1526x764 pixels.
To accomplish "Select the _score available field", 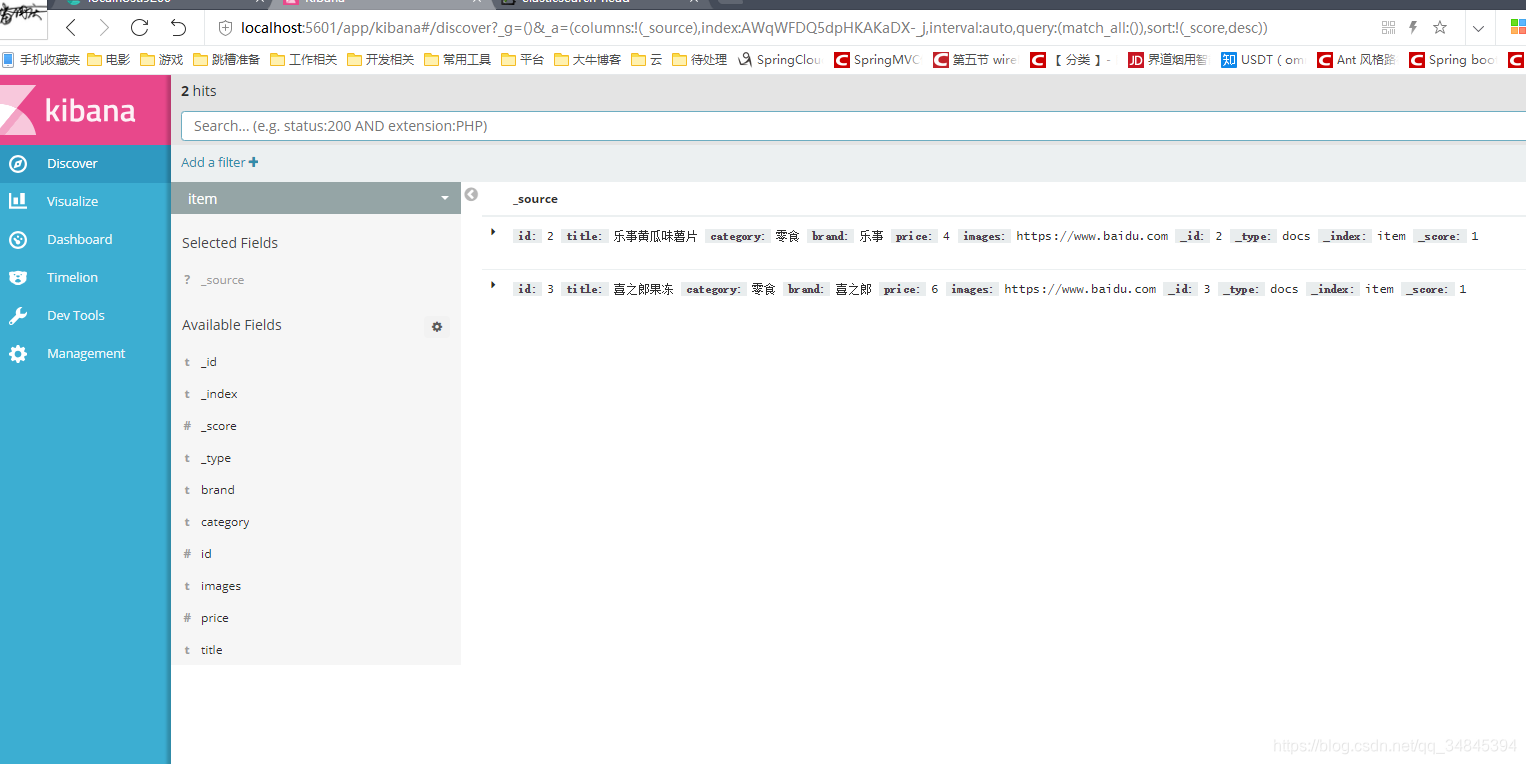I will click(x=218, y=426).
